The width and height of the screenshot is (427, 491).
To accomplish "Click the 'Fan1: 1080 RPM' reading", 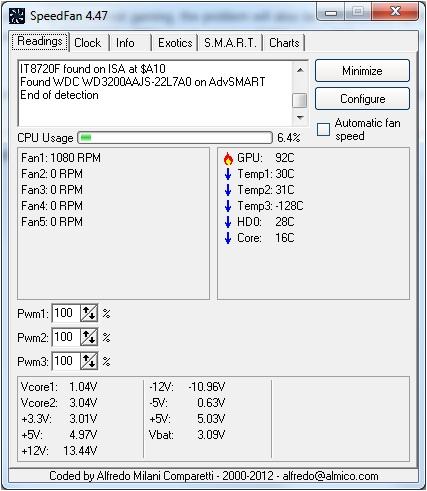I will pyautogui.click(x=61, y=158).
